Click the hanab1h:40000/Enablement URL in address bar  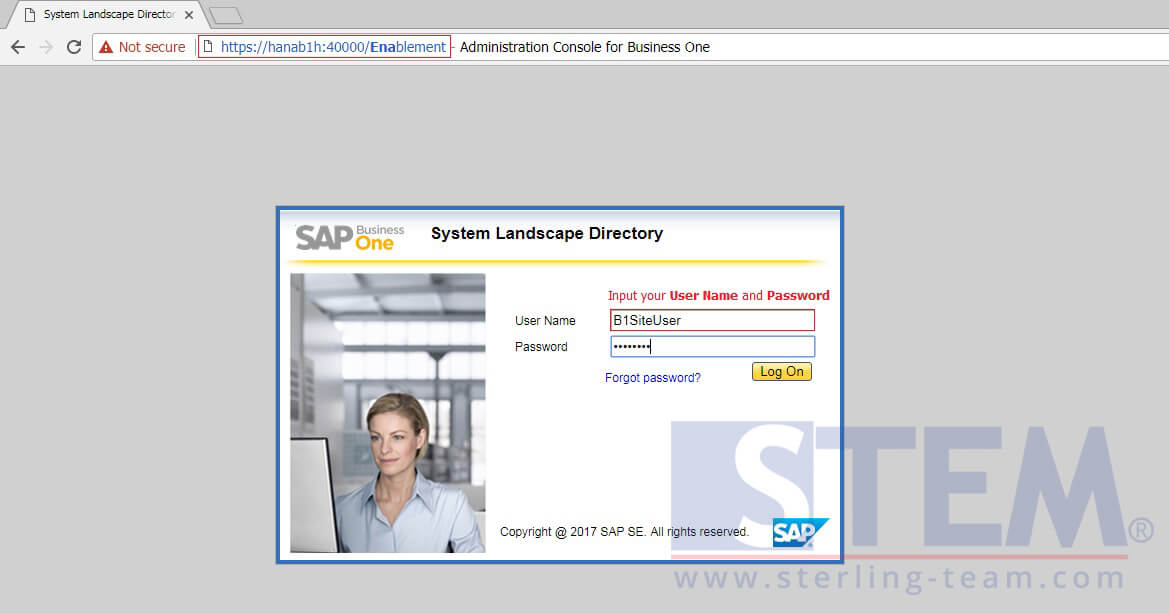333,47
